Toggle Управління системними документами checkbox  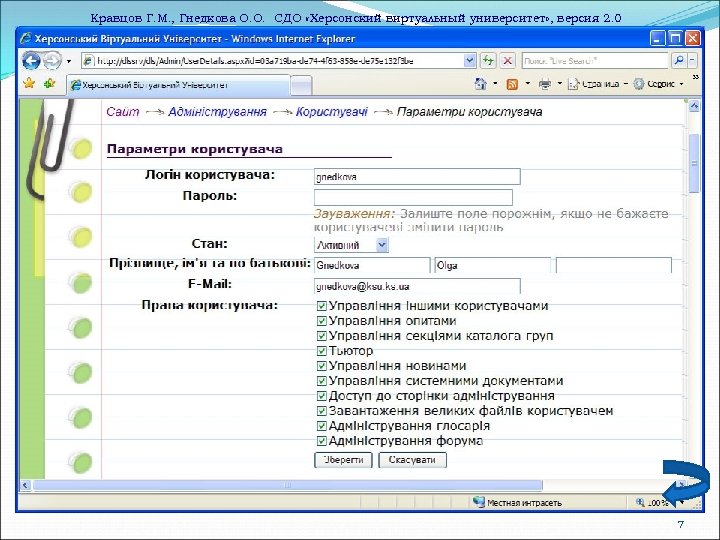[322, 381]
